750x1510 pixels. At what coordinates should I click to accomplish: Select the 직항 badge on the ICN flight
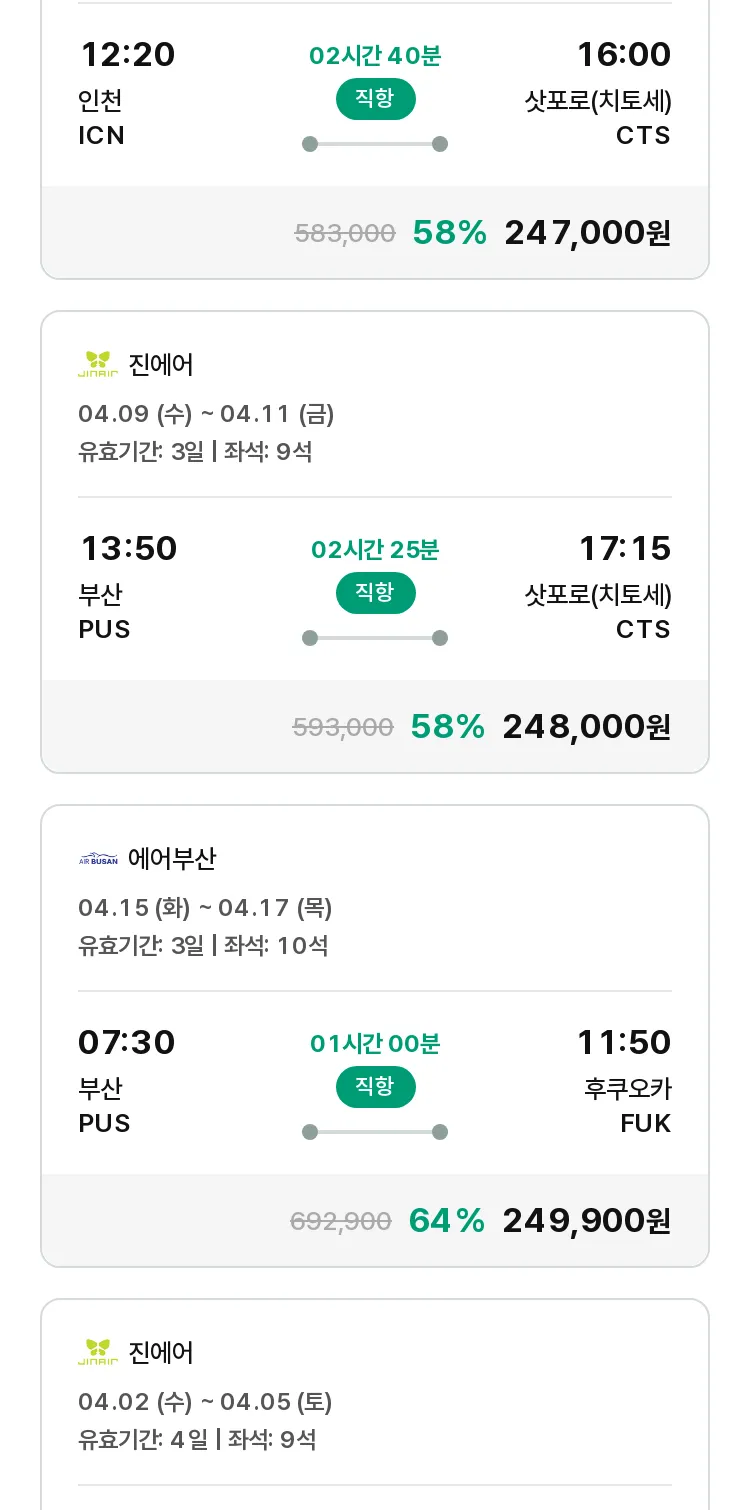(375, 99)
